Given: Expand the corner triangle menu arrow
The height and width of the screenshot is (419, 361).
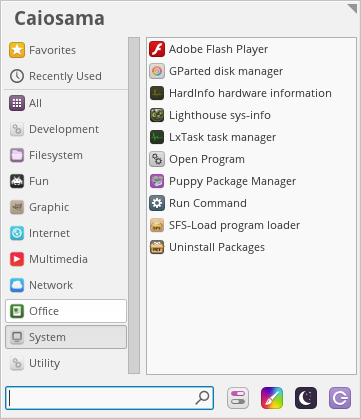Looking at the screenshot, I should (353, 8).
